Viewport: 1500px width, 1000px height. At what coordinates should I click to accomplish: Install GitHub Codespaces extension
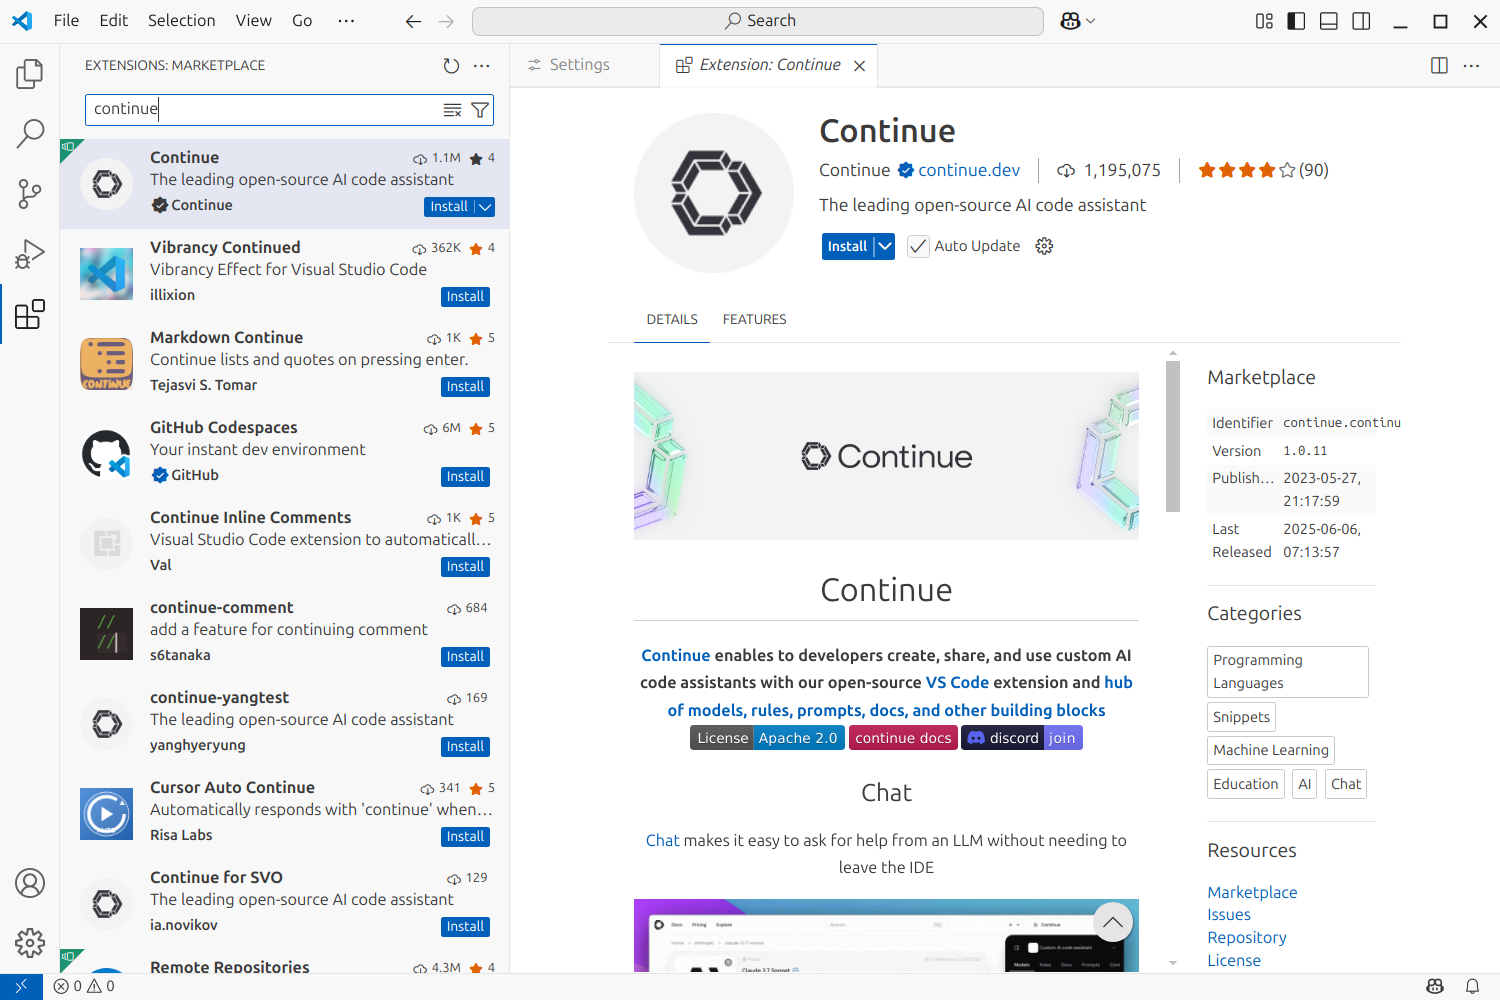(465, 477)
